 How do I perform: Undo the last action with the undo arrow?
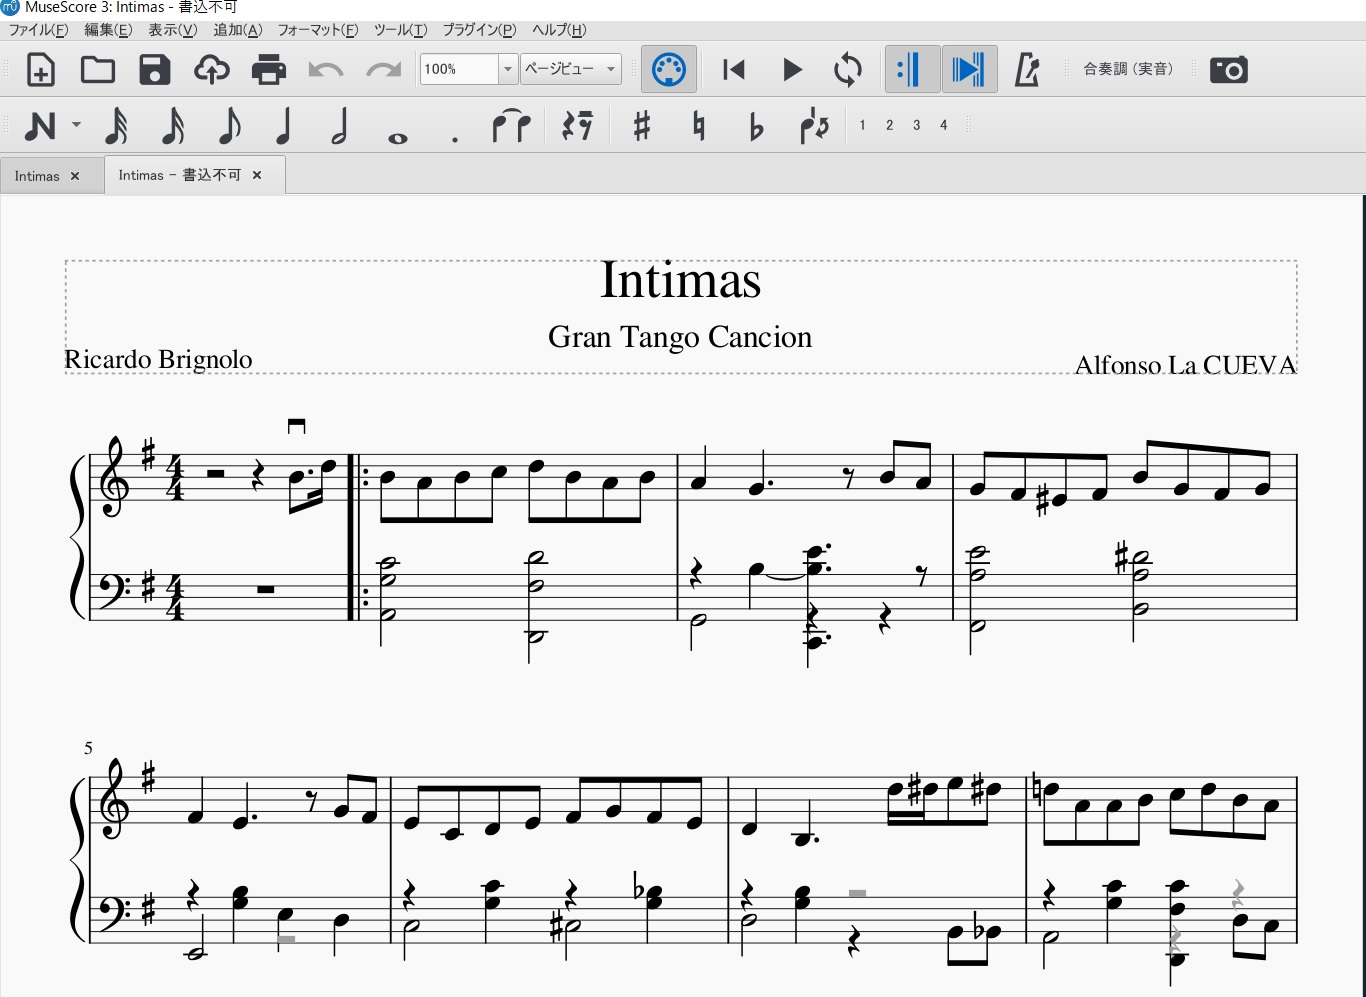click(325, 70)
